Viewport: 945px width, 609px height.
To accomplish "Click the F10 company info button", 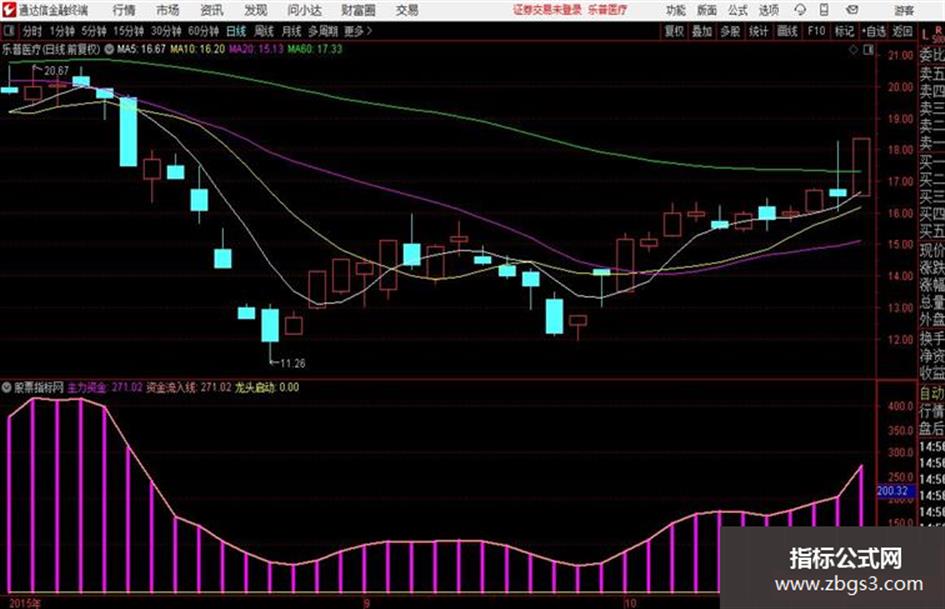I will [x=816, y=31].
